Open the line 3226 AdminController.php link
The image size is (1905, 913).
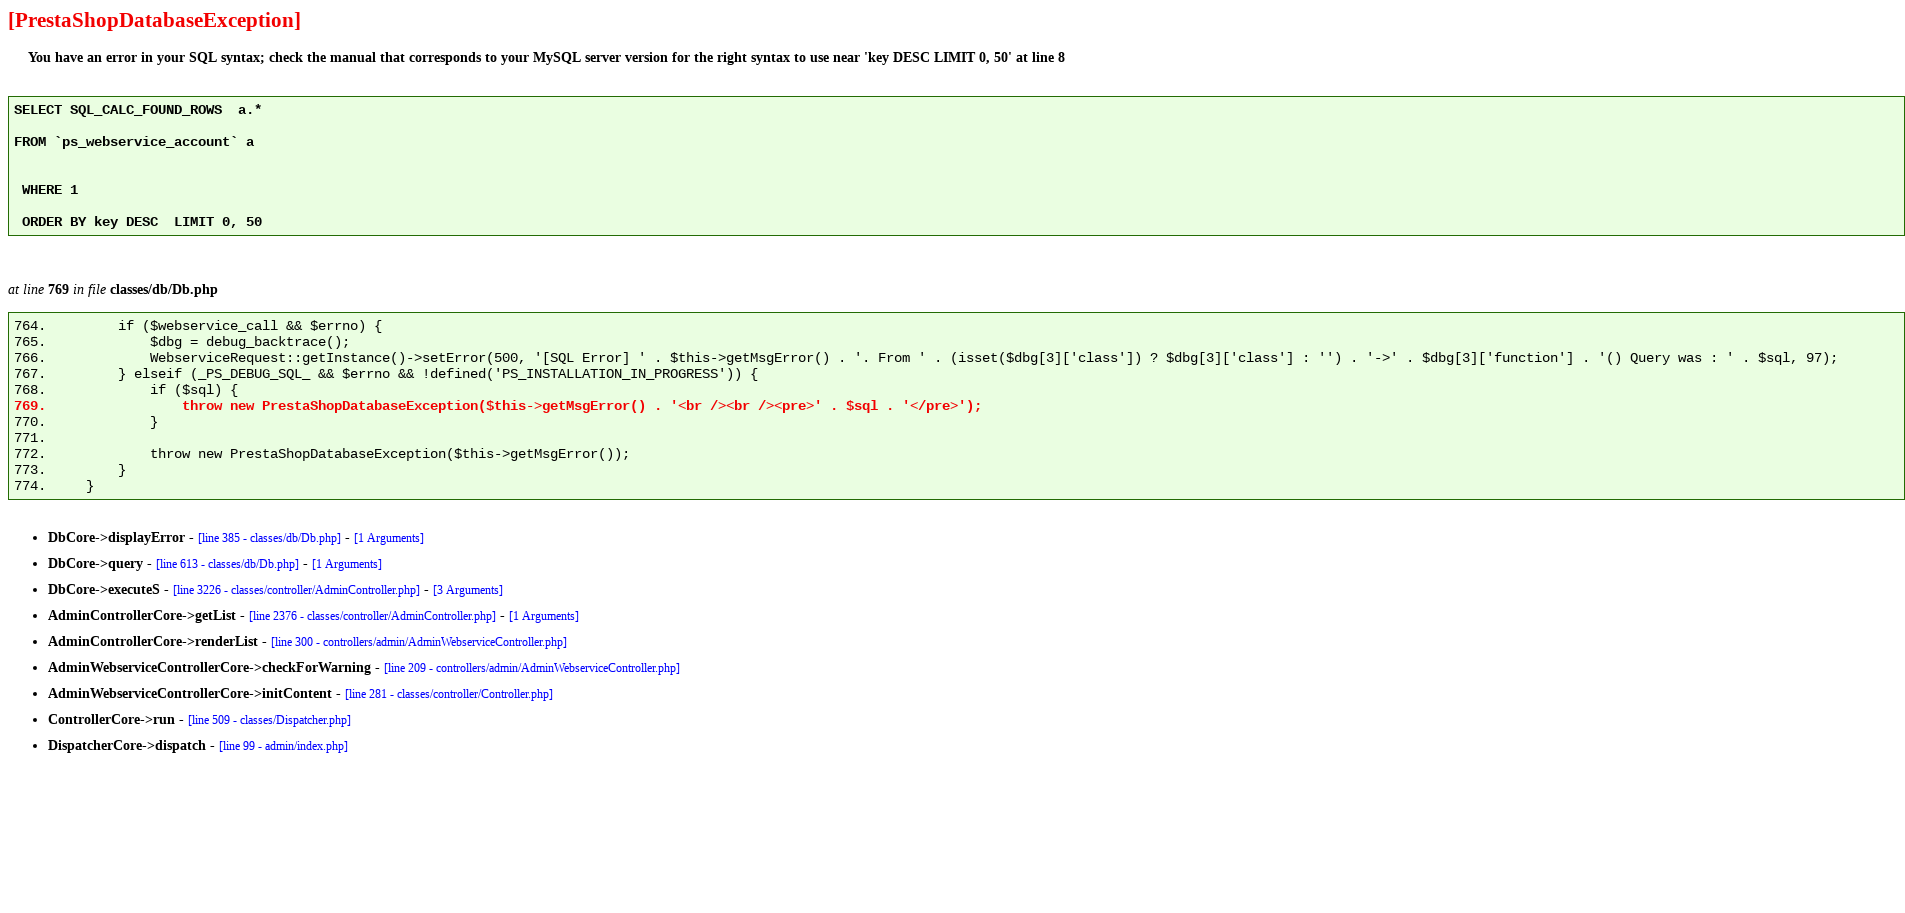tap(296, 589)
